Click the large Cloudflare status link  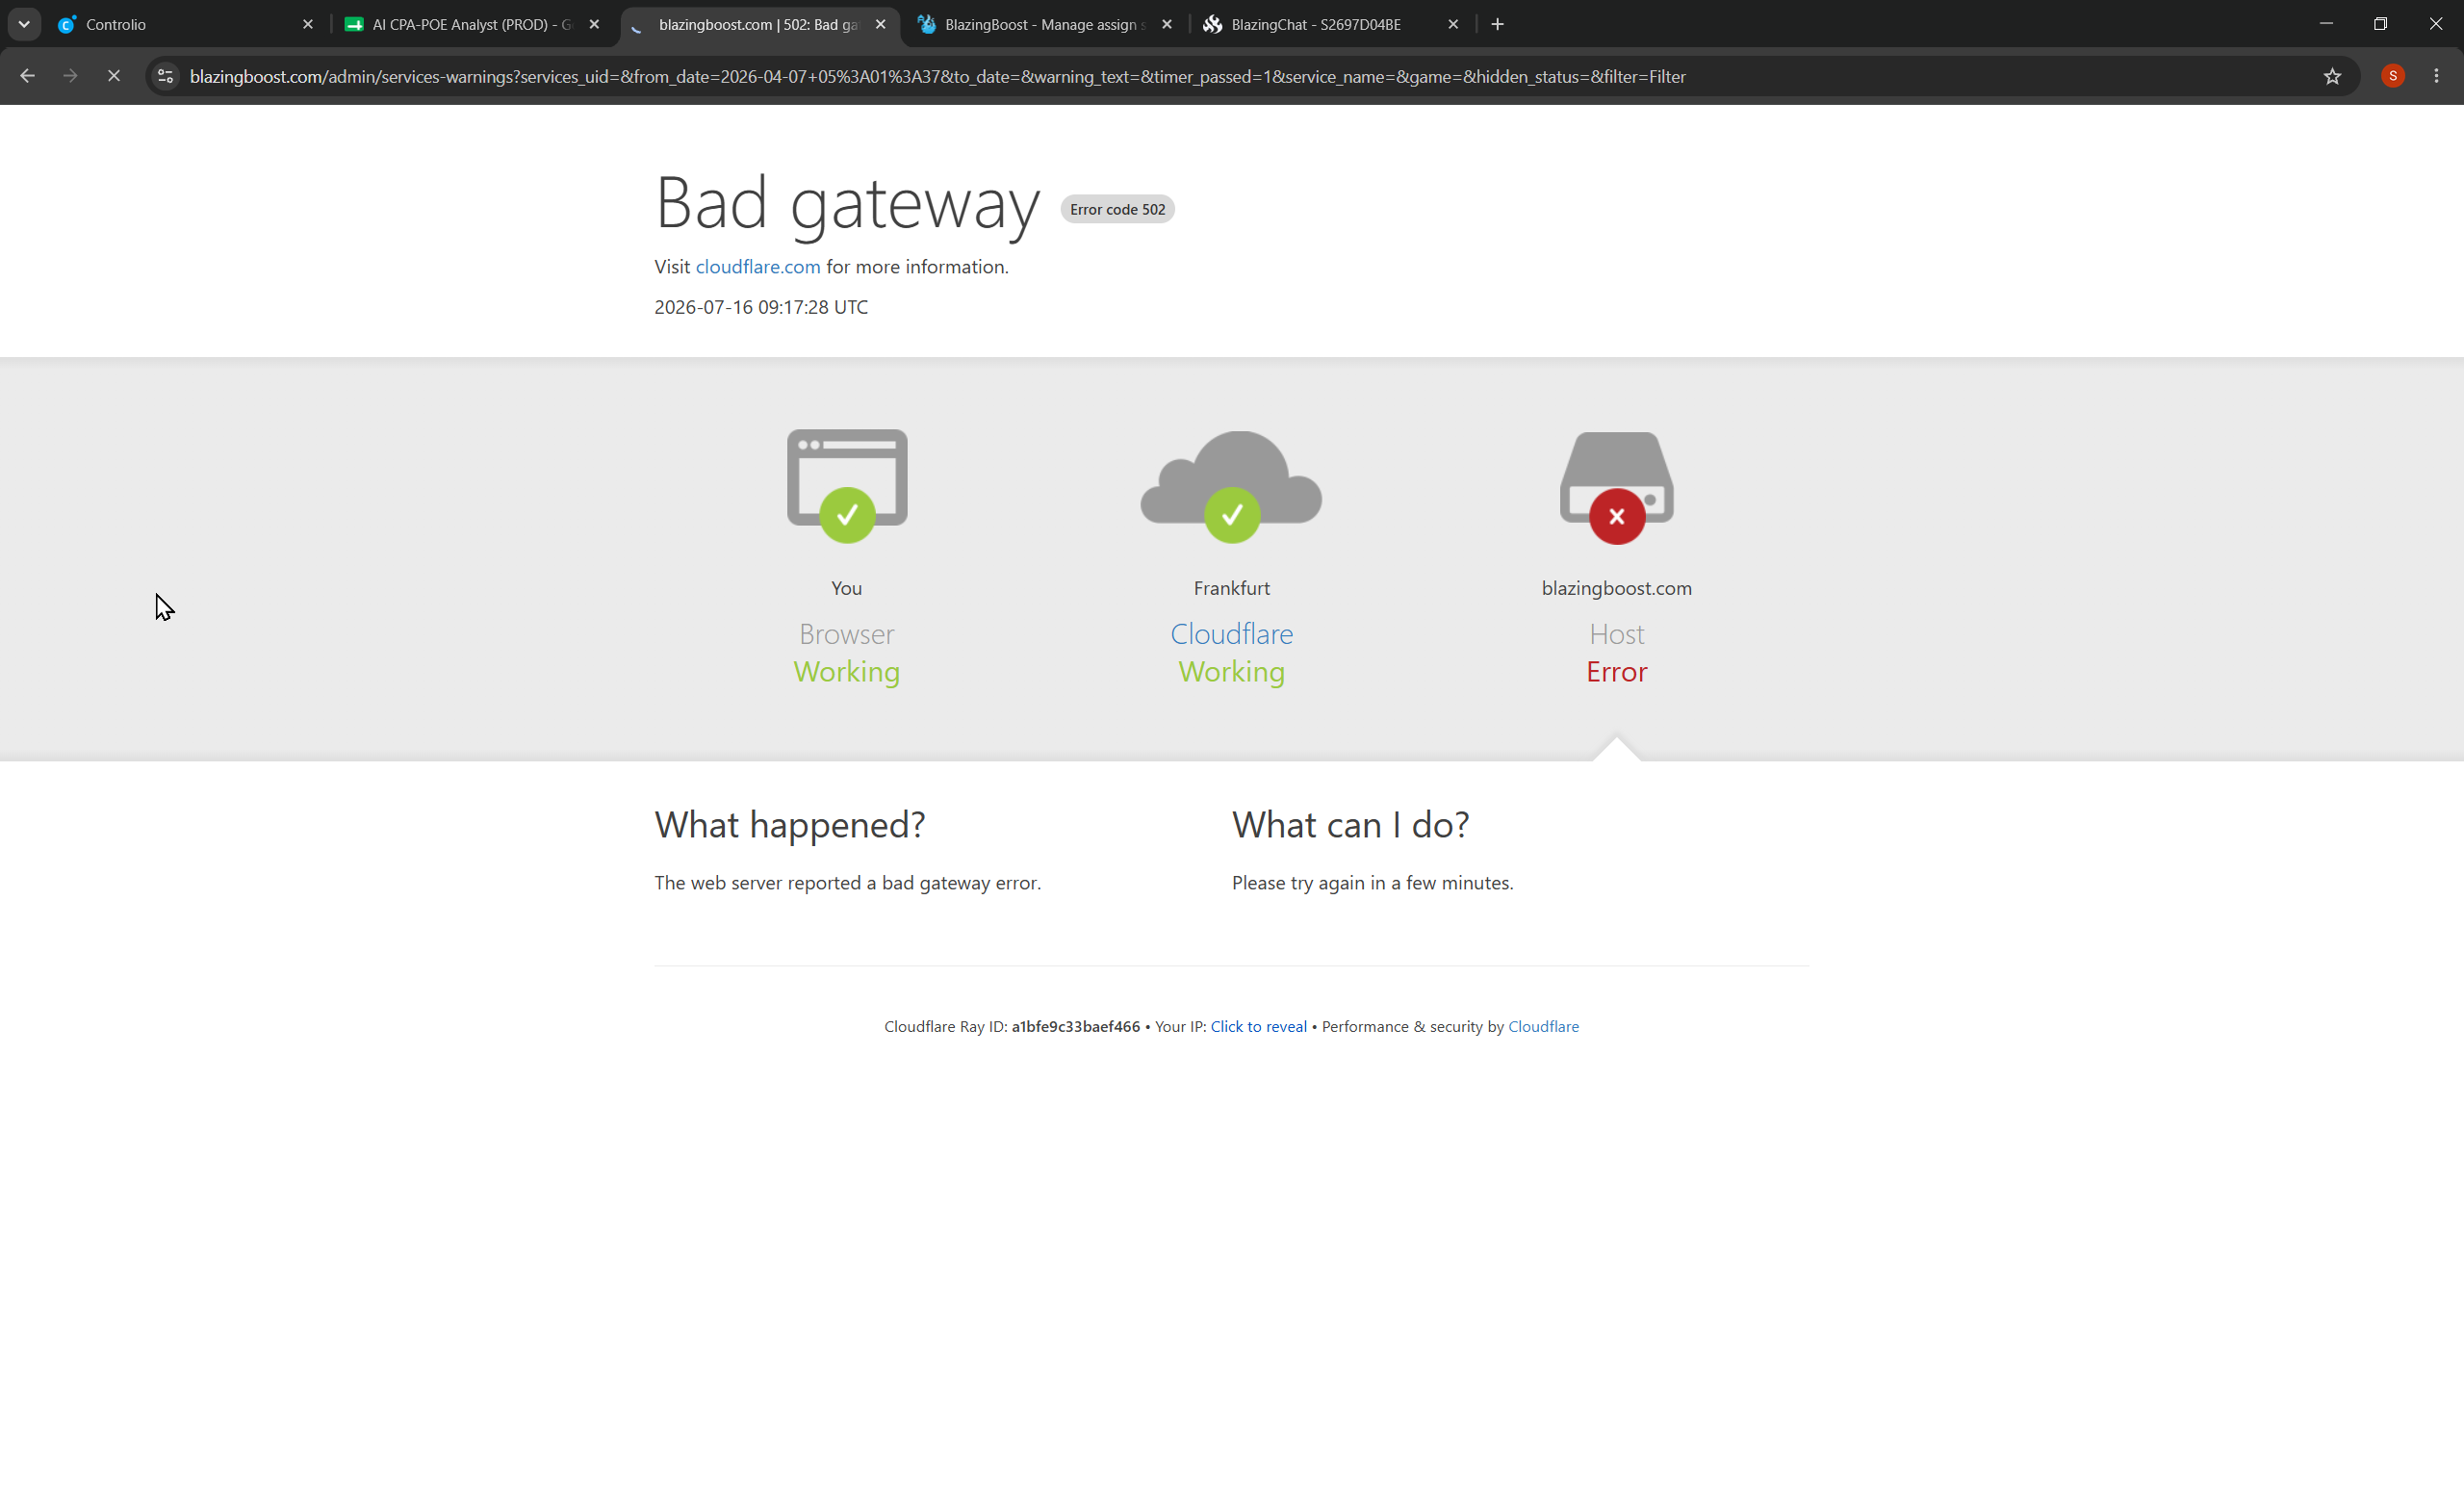(x=1232, y=634)
